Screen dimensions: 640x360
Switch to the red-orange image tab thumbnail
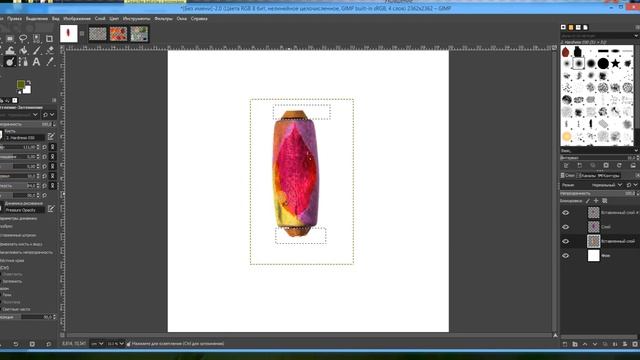click(x=118, y=34)
